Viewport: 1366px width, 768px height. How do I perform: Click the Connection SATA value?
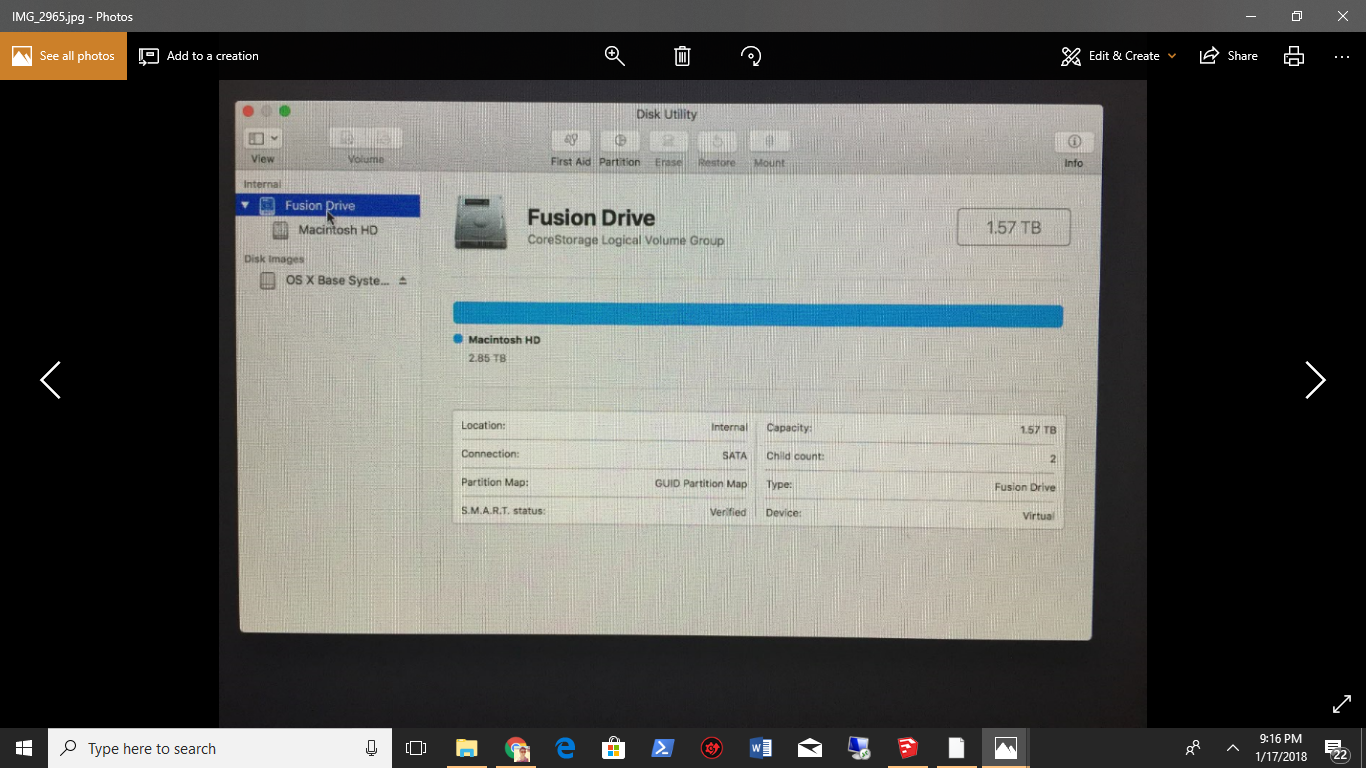735,455
